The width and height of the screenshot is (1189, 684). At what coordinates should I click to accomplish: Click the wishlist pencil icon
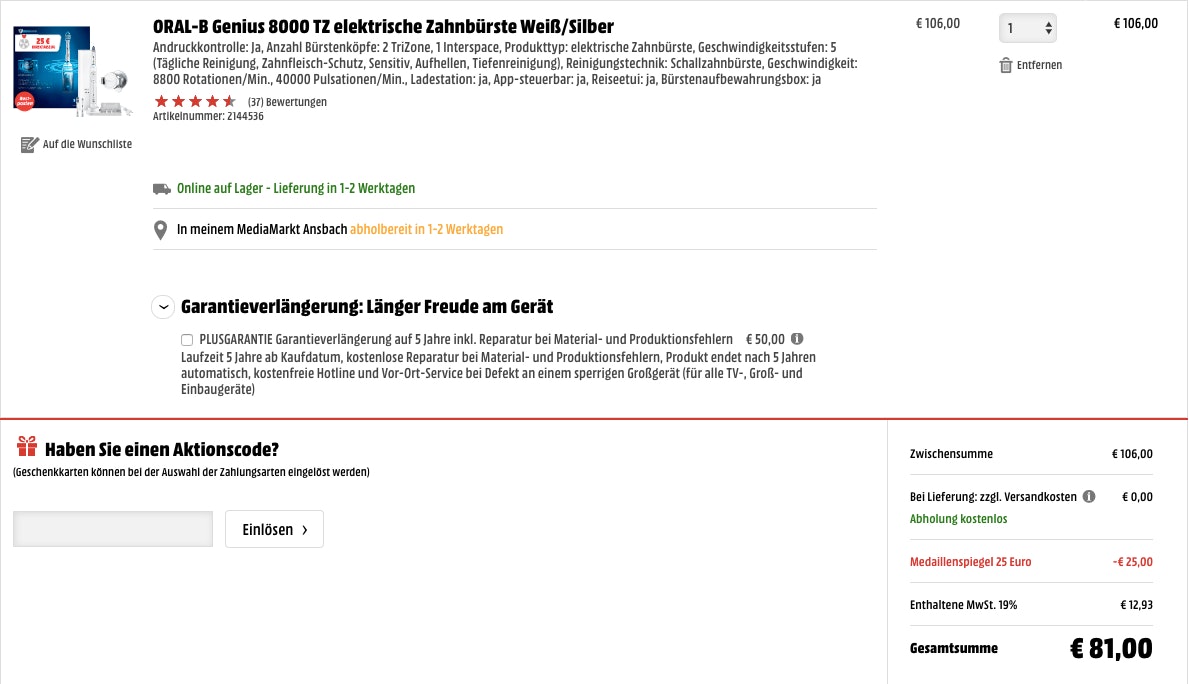pyautogui.click(x=29, y=144)
